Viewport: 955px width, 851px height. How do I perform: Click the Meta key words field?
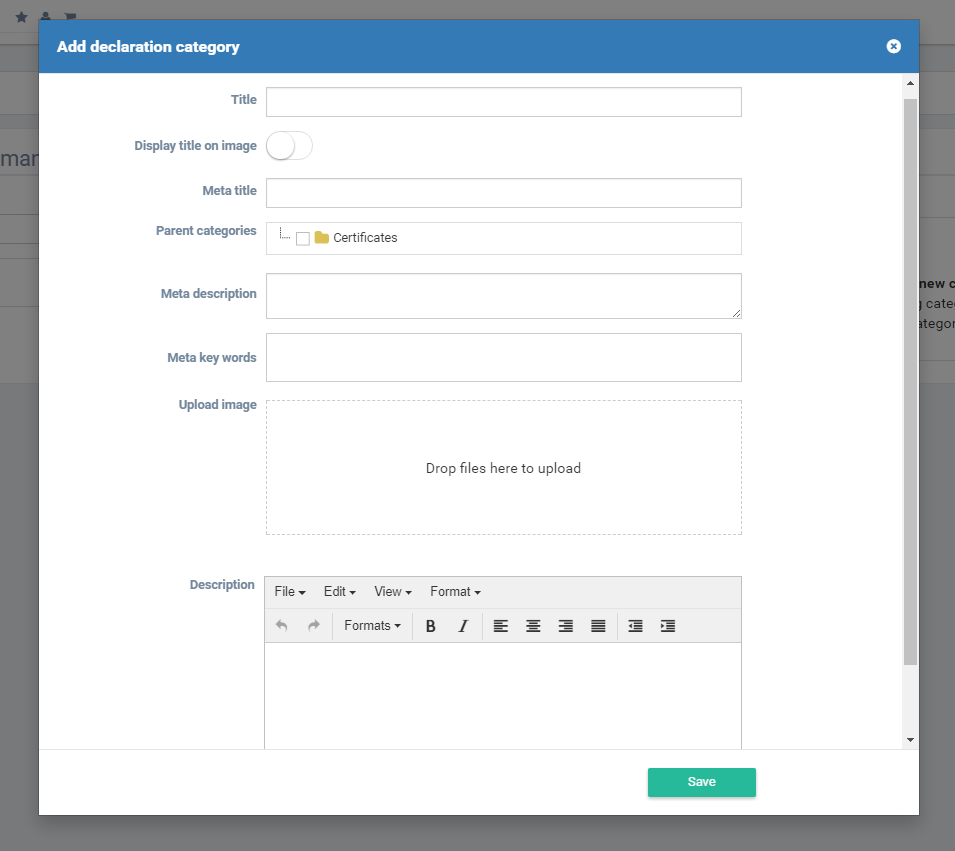pos(504,358)
